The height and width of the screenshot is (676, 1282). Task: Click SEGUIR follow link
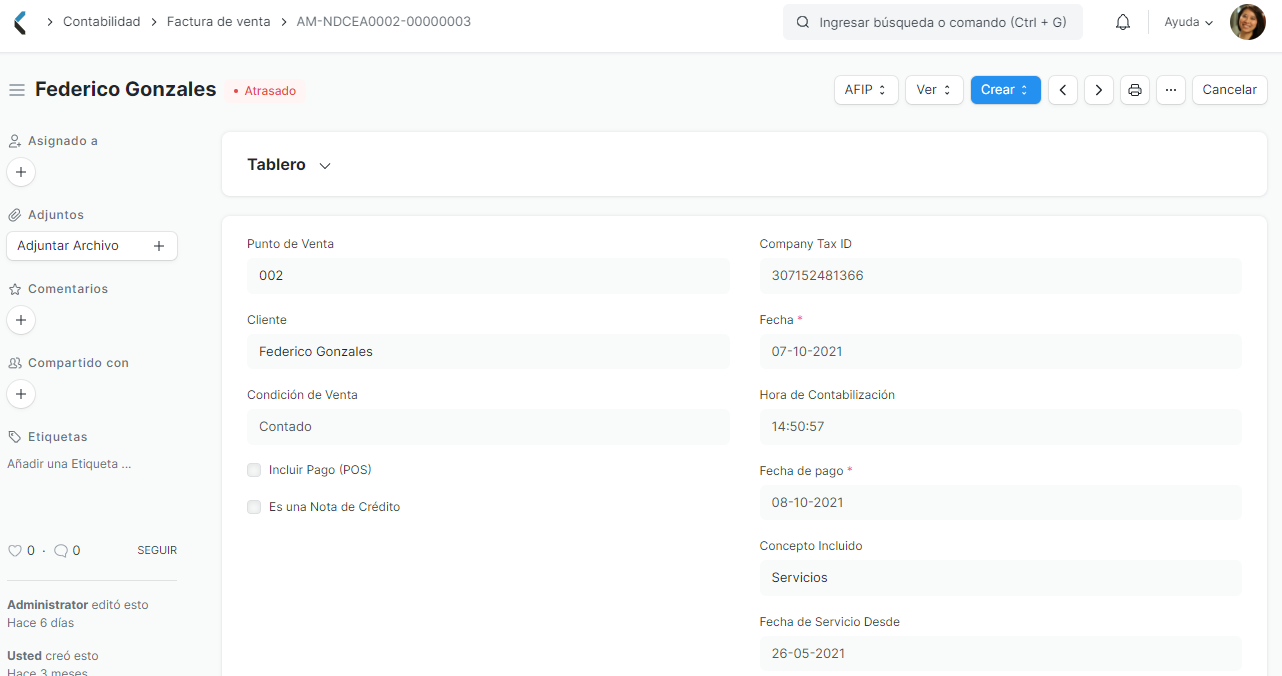tap(157, 551)
